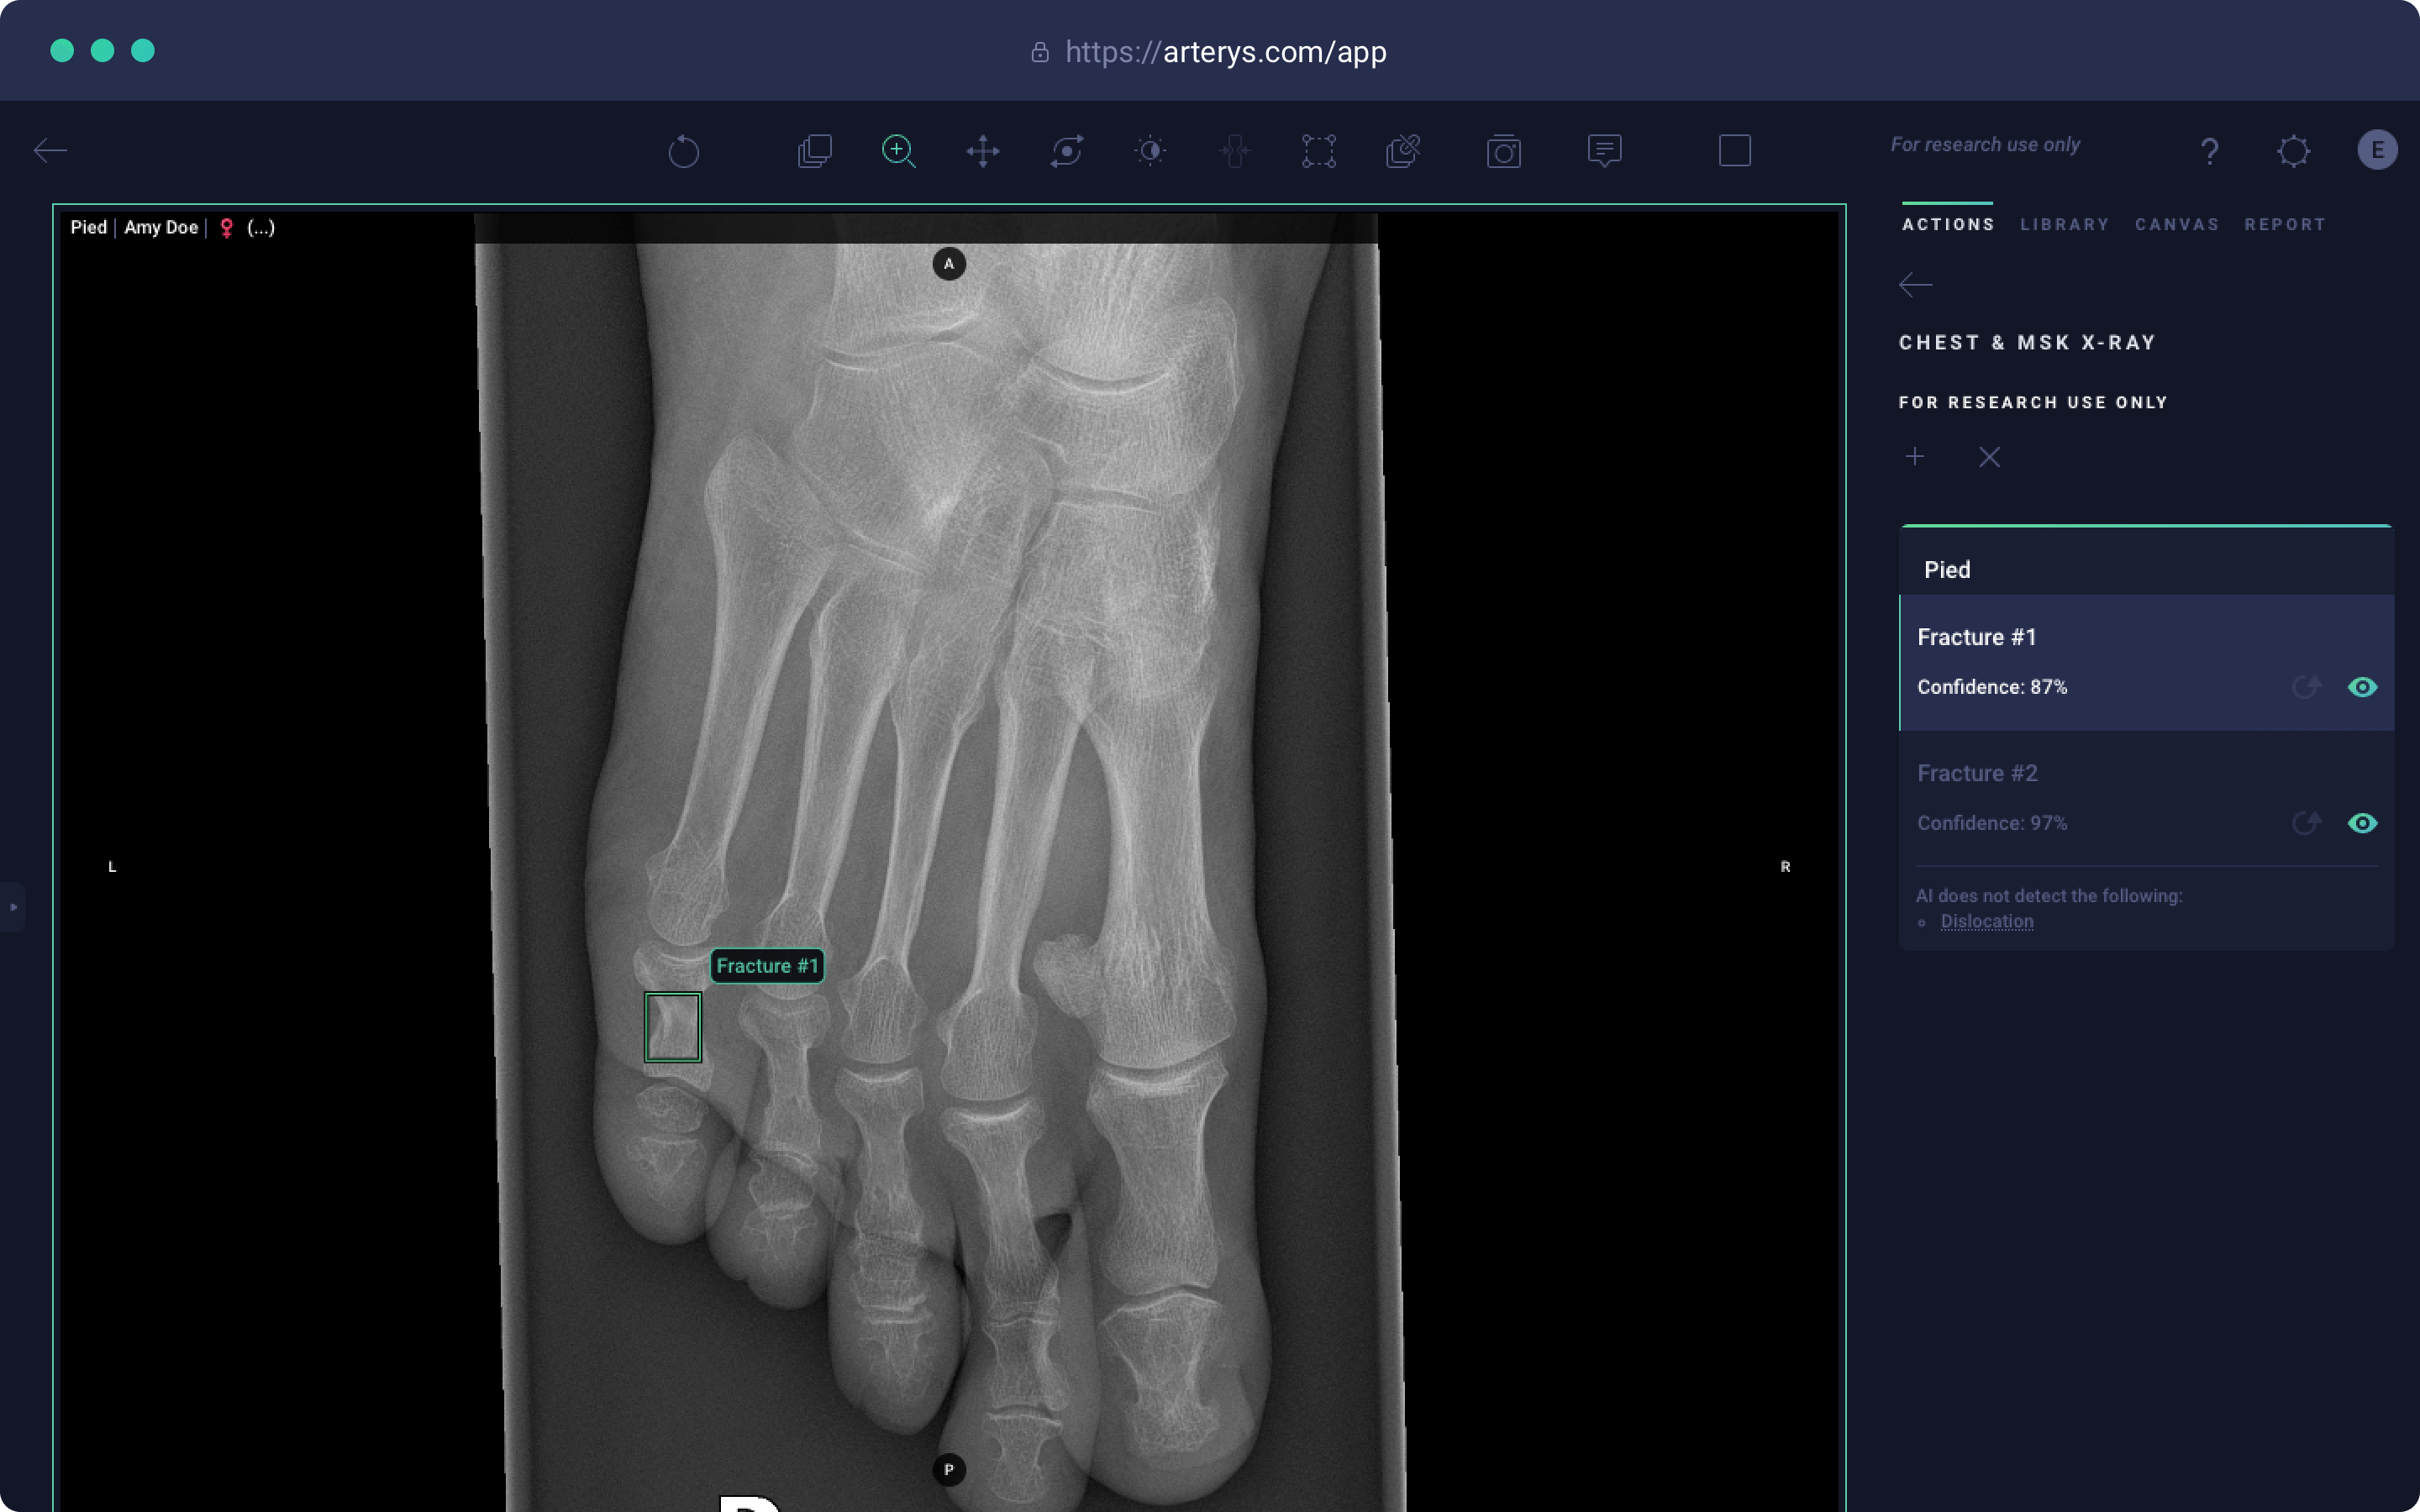Open the comment annotation tool
This screenshot has width=2420, height=1512.
[1605, 151]
